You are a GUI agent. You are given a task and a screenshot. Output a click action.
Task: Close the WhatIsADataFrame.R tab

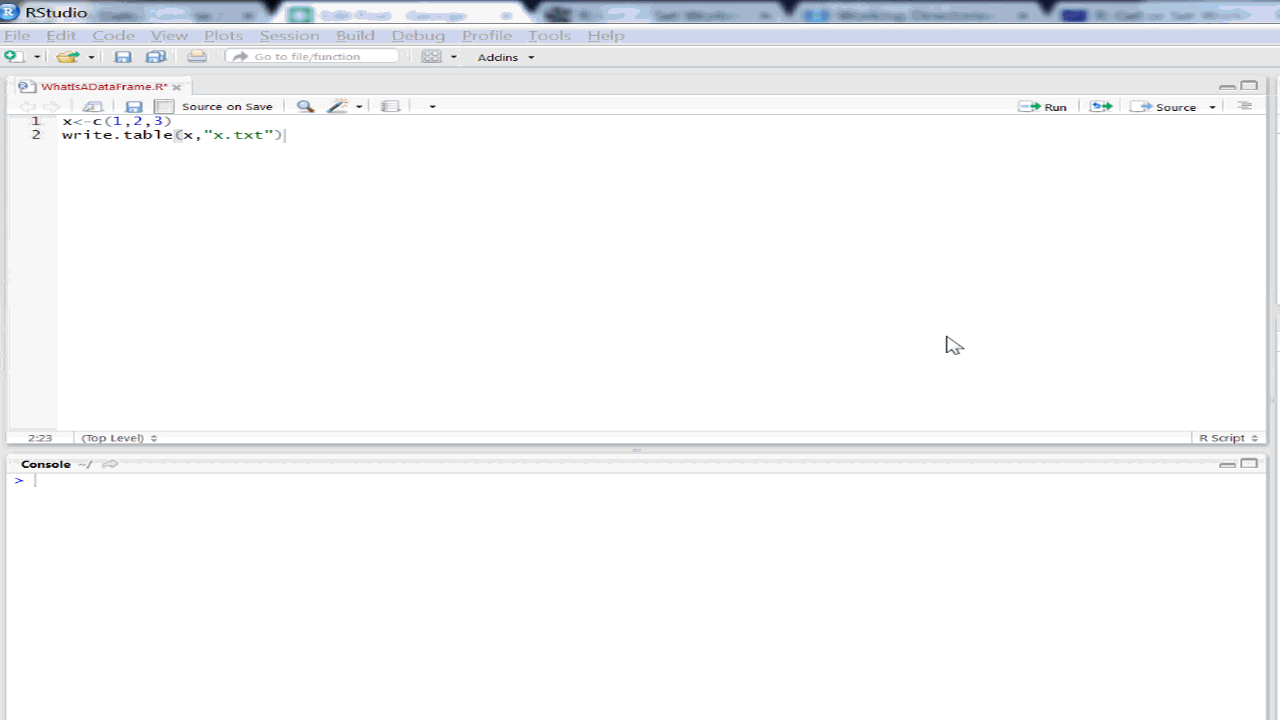[x=177, y=88]
